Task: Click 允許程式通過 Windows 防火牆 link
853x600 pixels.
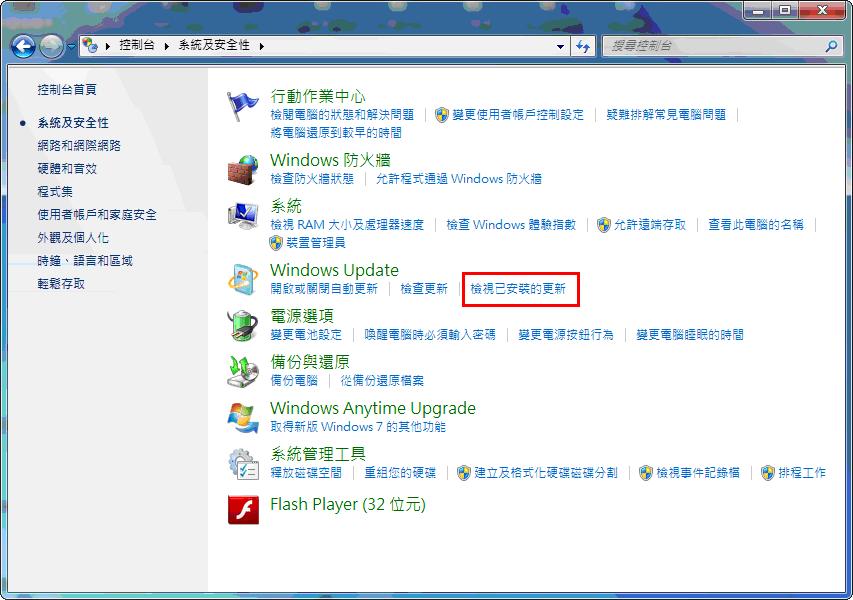Action: [x=459, y=179]
